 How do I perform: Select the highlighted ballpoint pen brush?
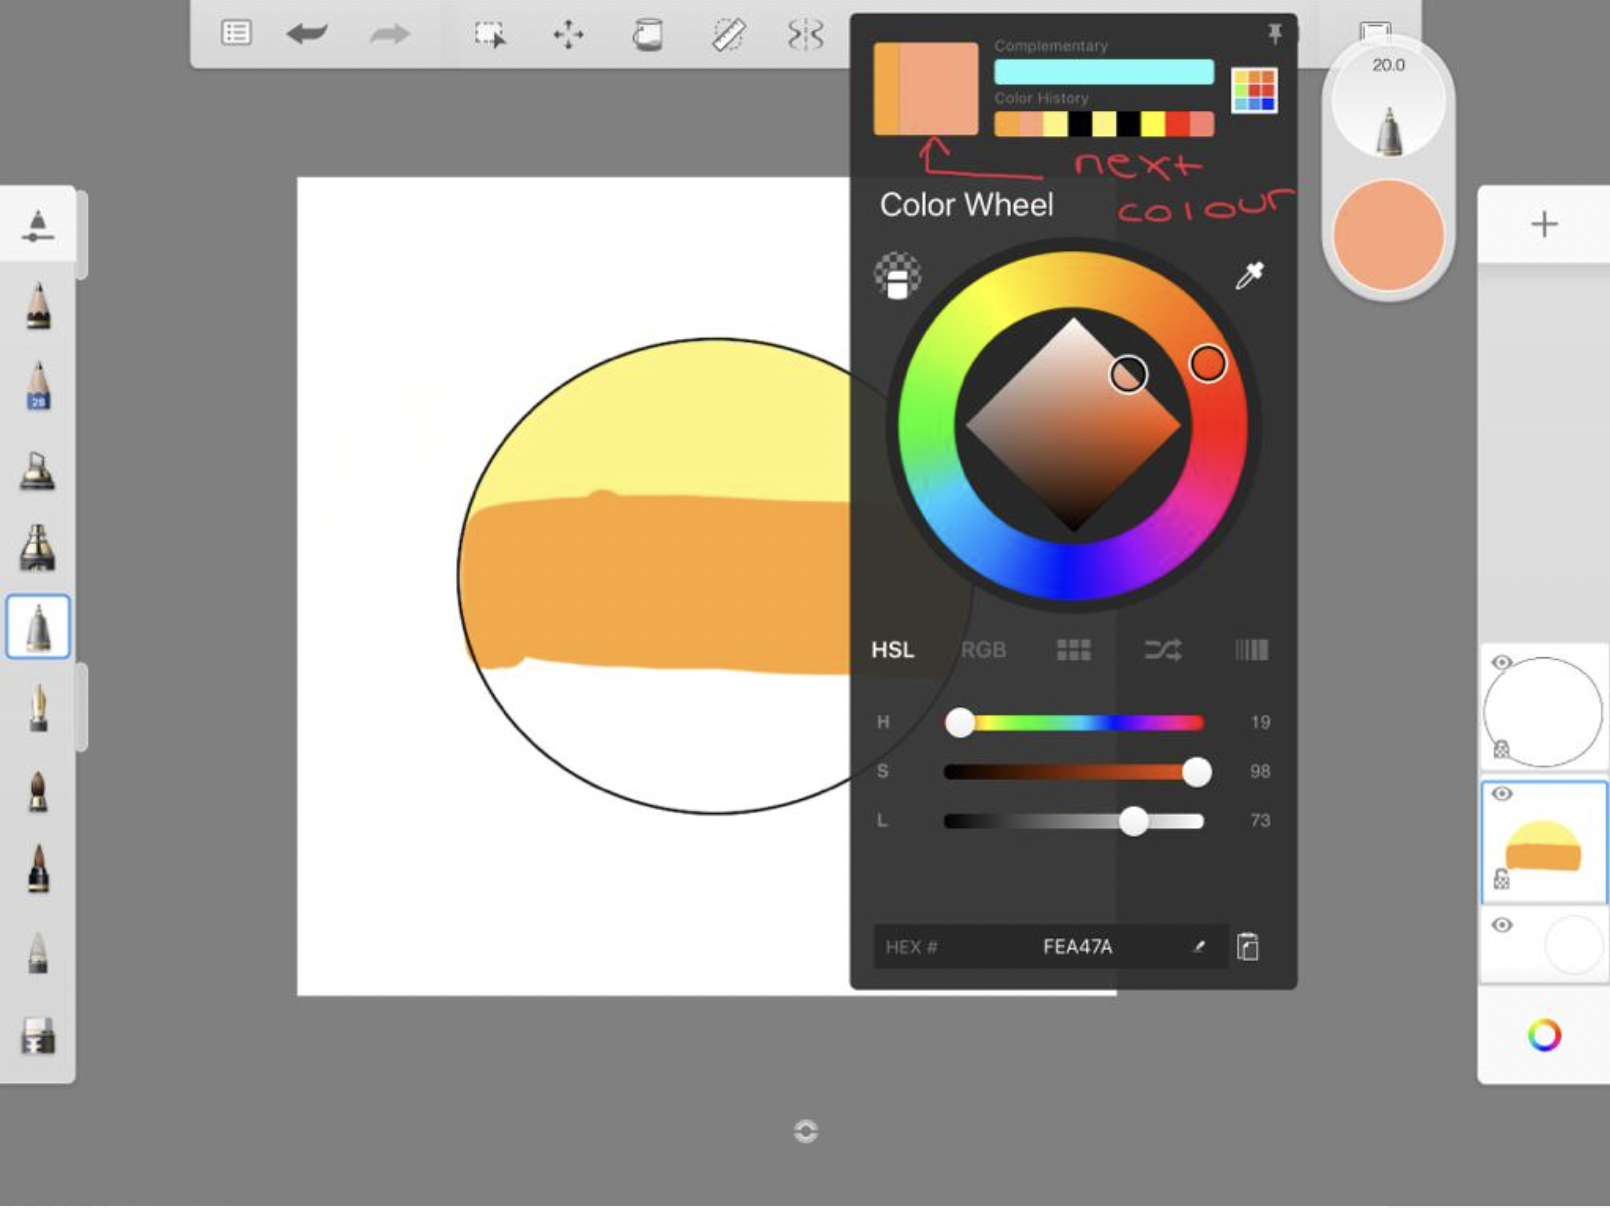pyautogui.click(x=38, y=627)
